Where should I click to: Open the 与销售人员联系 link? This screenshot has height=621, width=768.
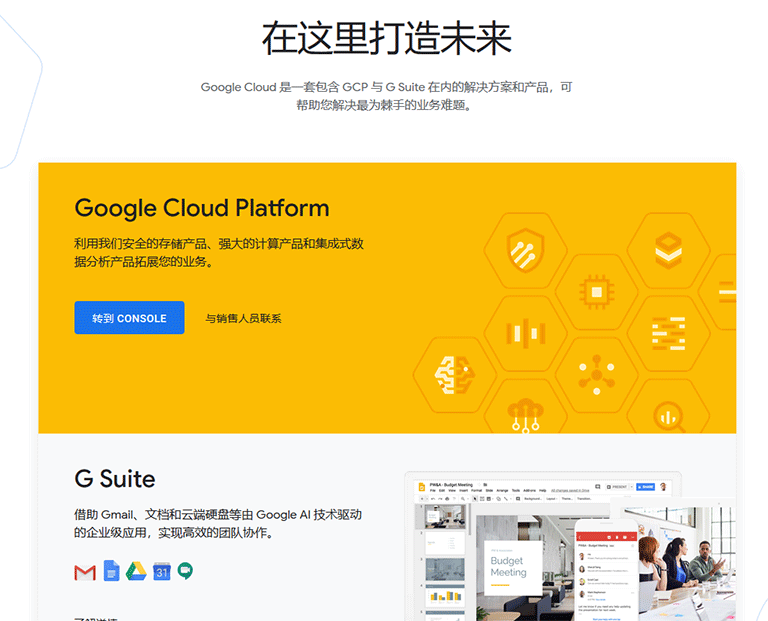click(243, 319)
